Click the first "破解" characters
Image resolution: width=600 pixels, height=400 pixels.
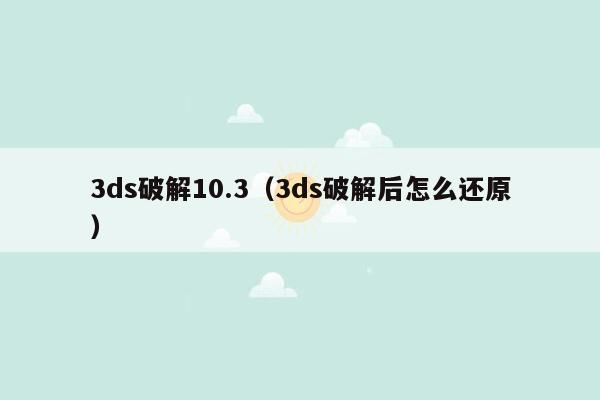point(165,189)
